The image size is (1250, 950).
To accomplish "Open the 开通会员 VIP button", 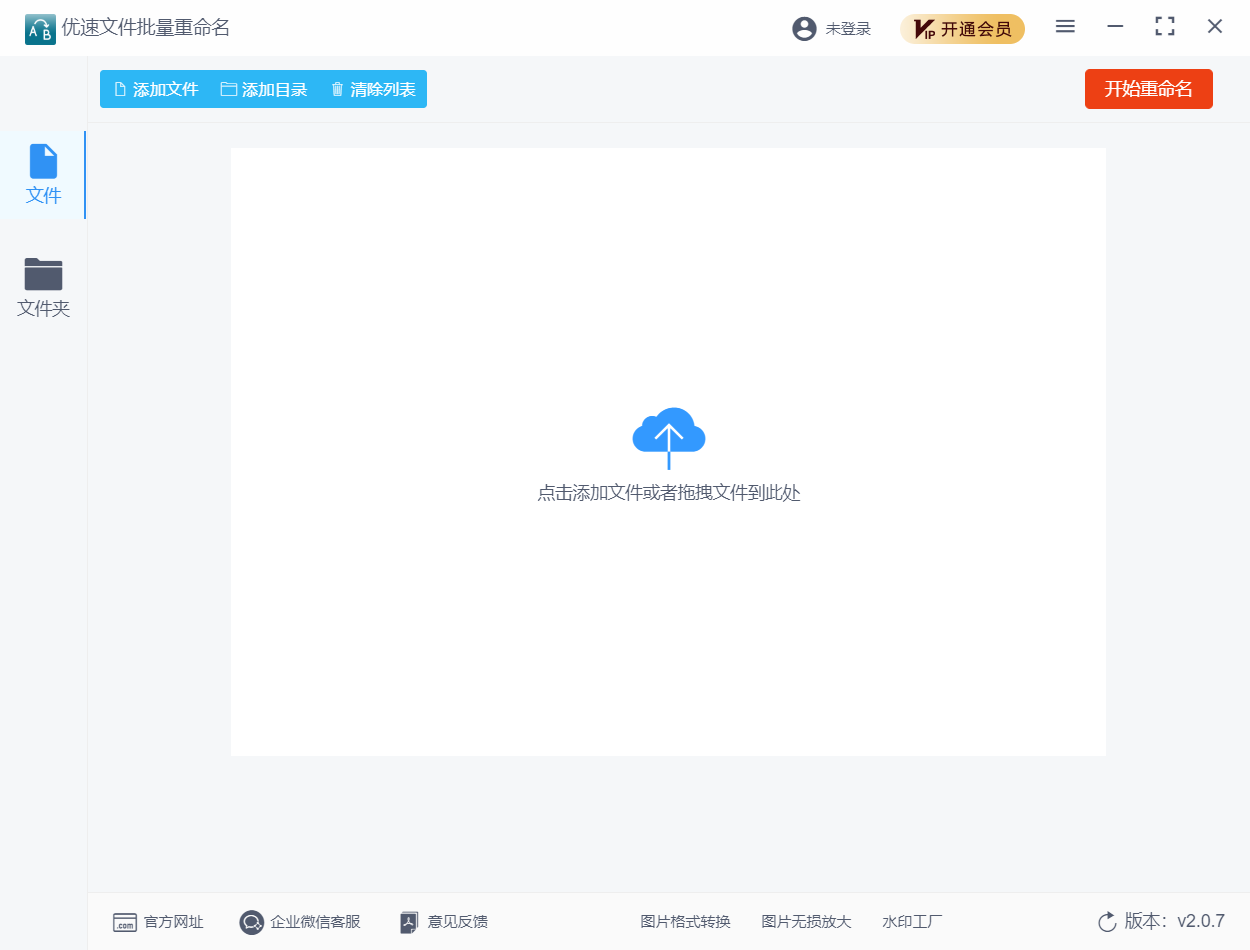I will (962, 29).
